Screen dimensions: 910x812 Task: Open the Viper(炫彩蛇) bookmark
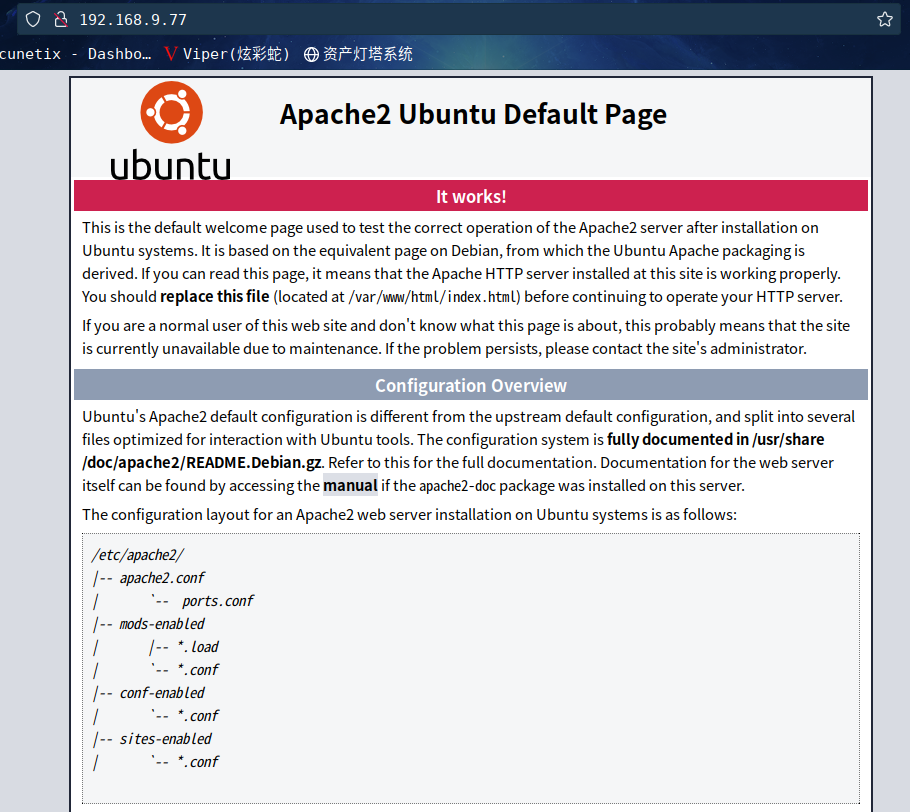[x=227, y=54]
